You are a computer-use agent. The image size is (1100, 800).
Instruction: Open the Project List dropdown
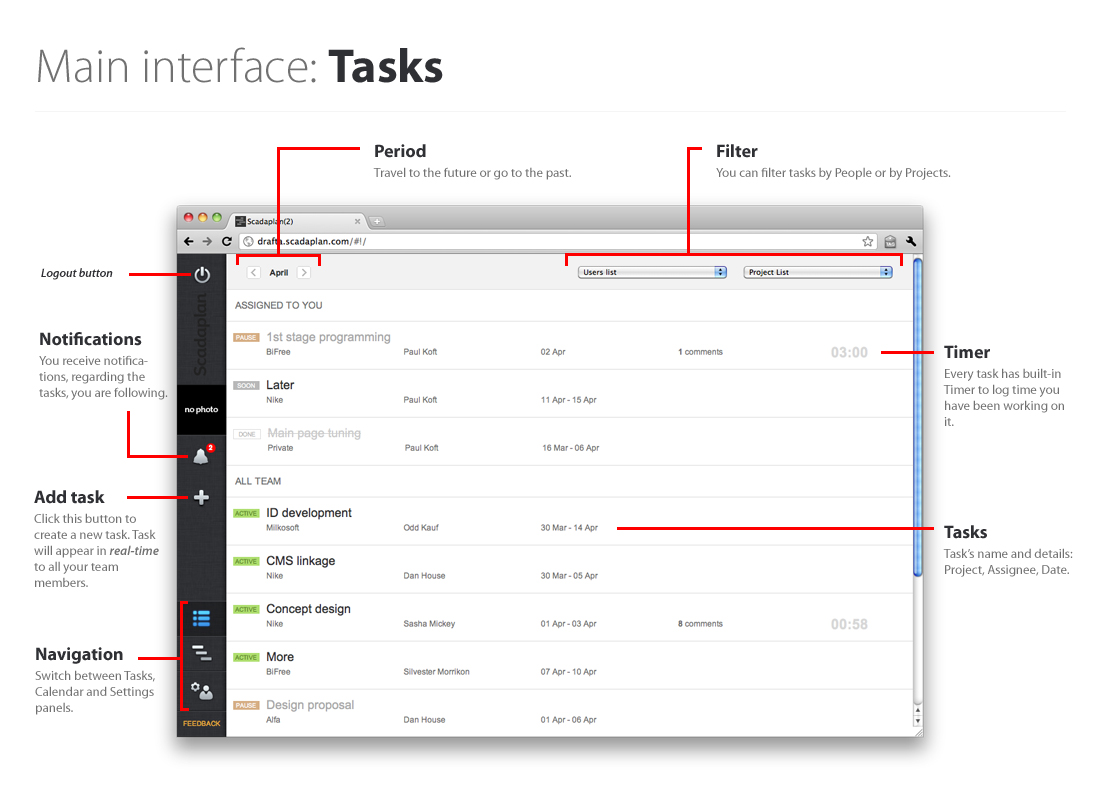click(818, 271)
